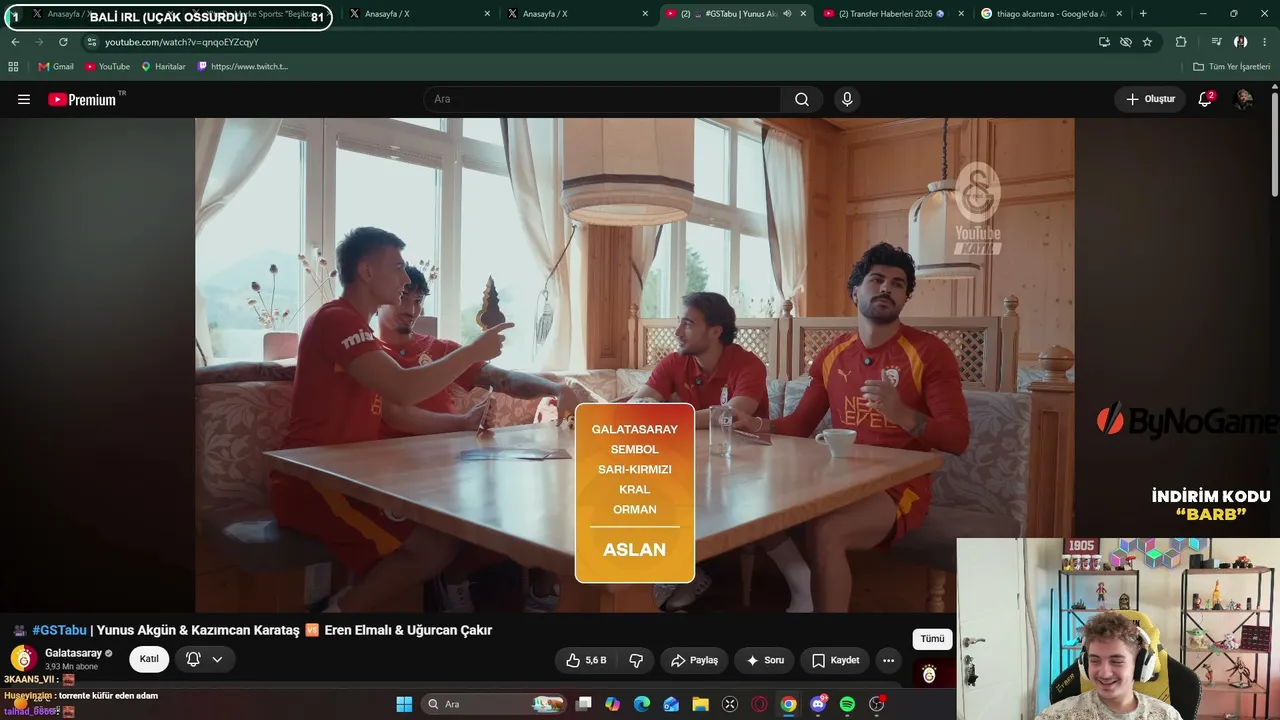Open the YouTube bookmark

click(x=107, y=66)
